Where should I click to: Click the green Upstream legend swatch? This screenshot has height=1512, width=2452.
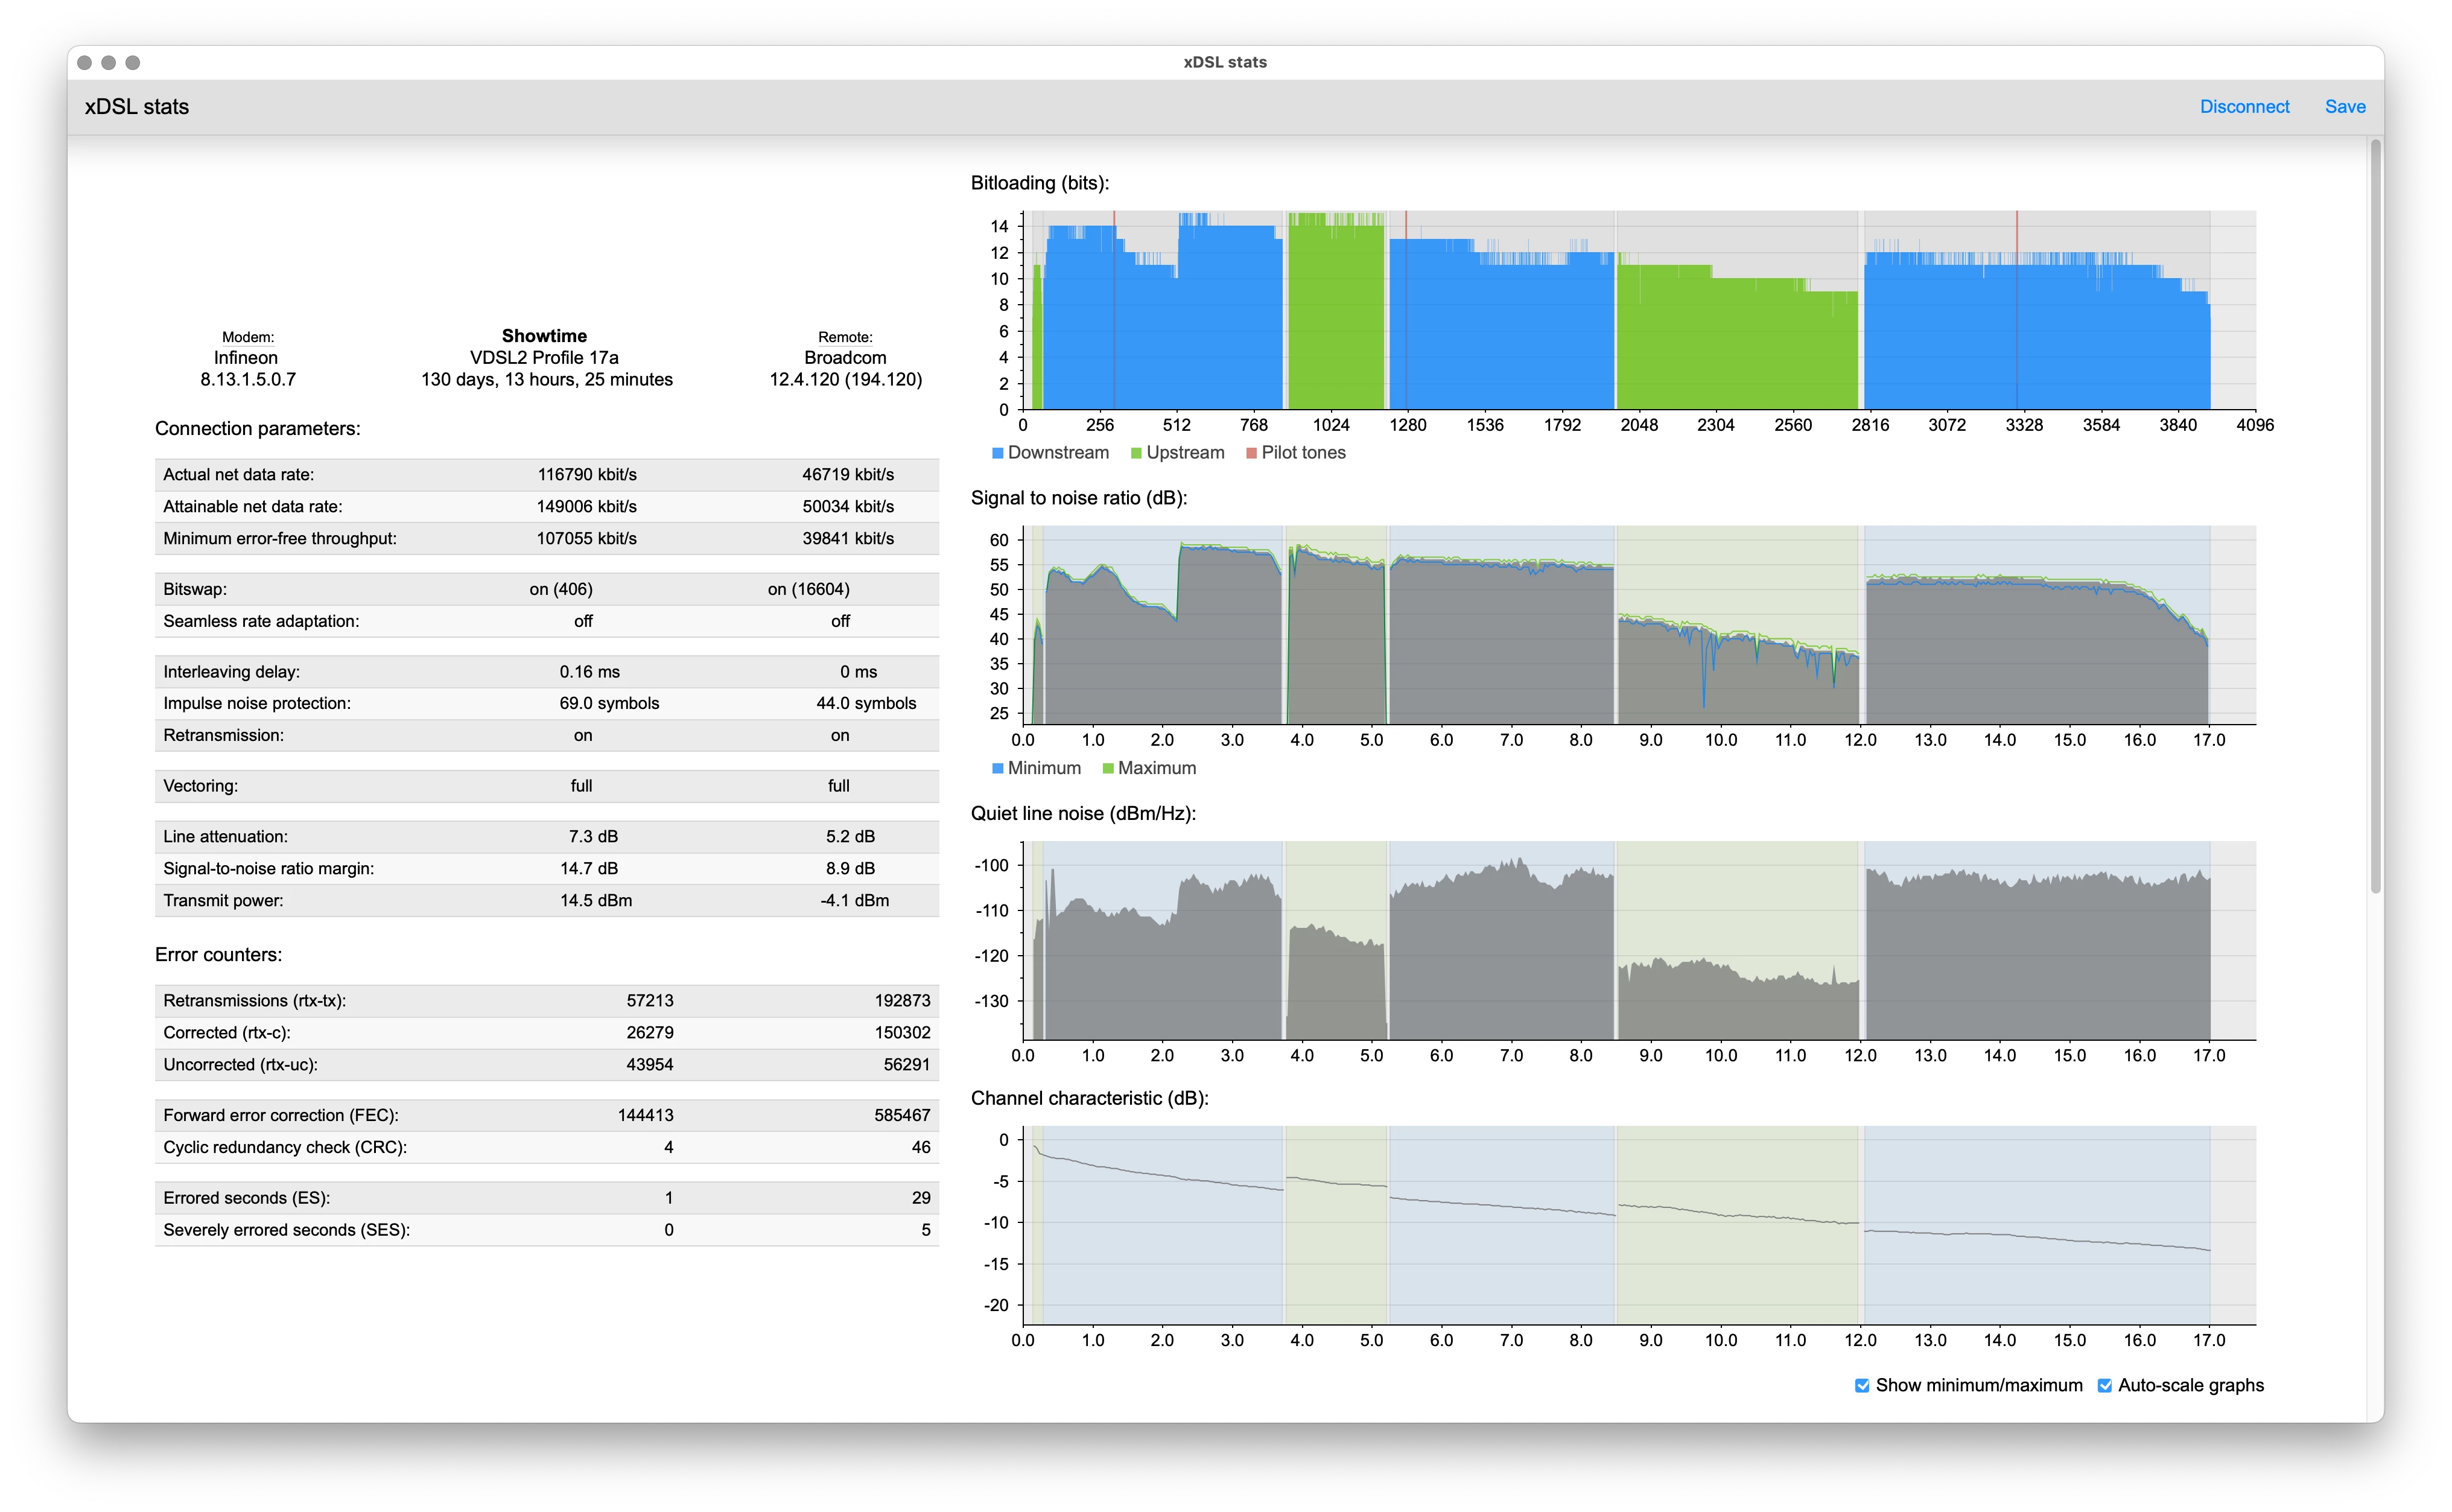point(1136,453)
